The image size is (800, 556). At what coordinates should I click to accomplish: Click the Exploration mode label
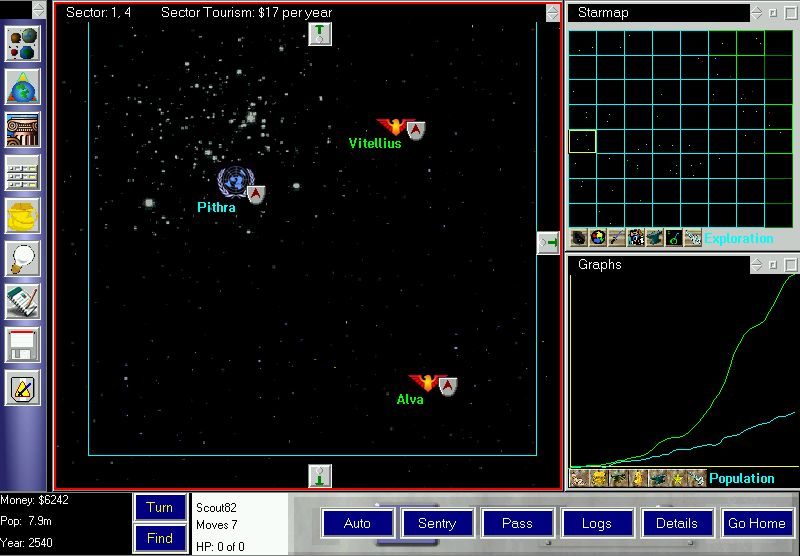(739, 239)
